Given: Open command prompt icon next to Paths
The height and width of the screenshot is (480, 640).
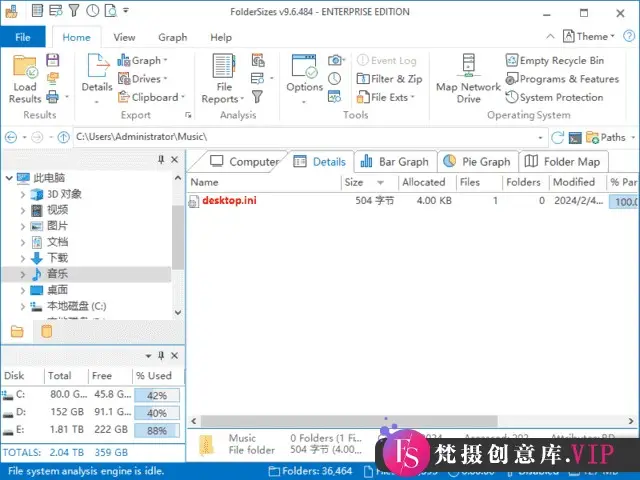Looking at the screenshot, I should tap(575, 138).
